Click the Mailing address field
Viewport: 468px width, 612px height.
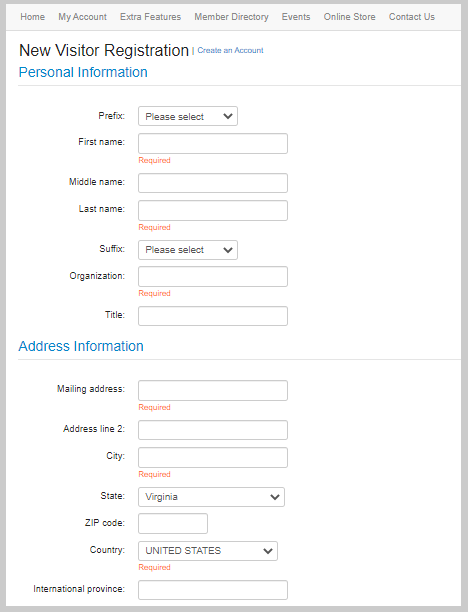tap(213, 390)
